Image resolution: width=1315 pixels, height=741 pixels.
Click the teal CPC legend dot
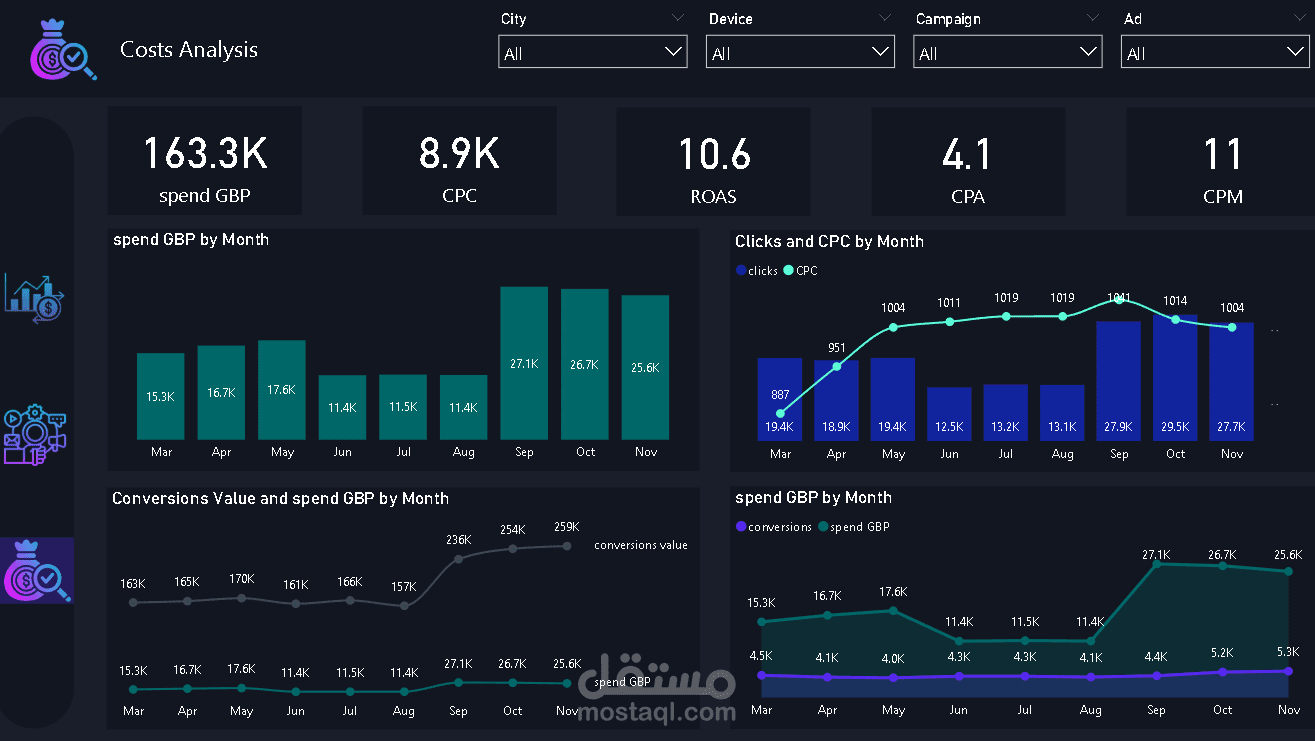pyautogui.click(x=790, y=270)
